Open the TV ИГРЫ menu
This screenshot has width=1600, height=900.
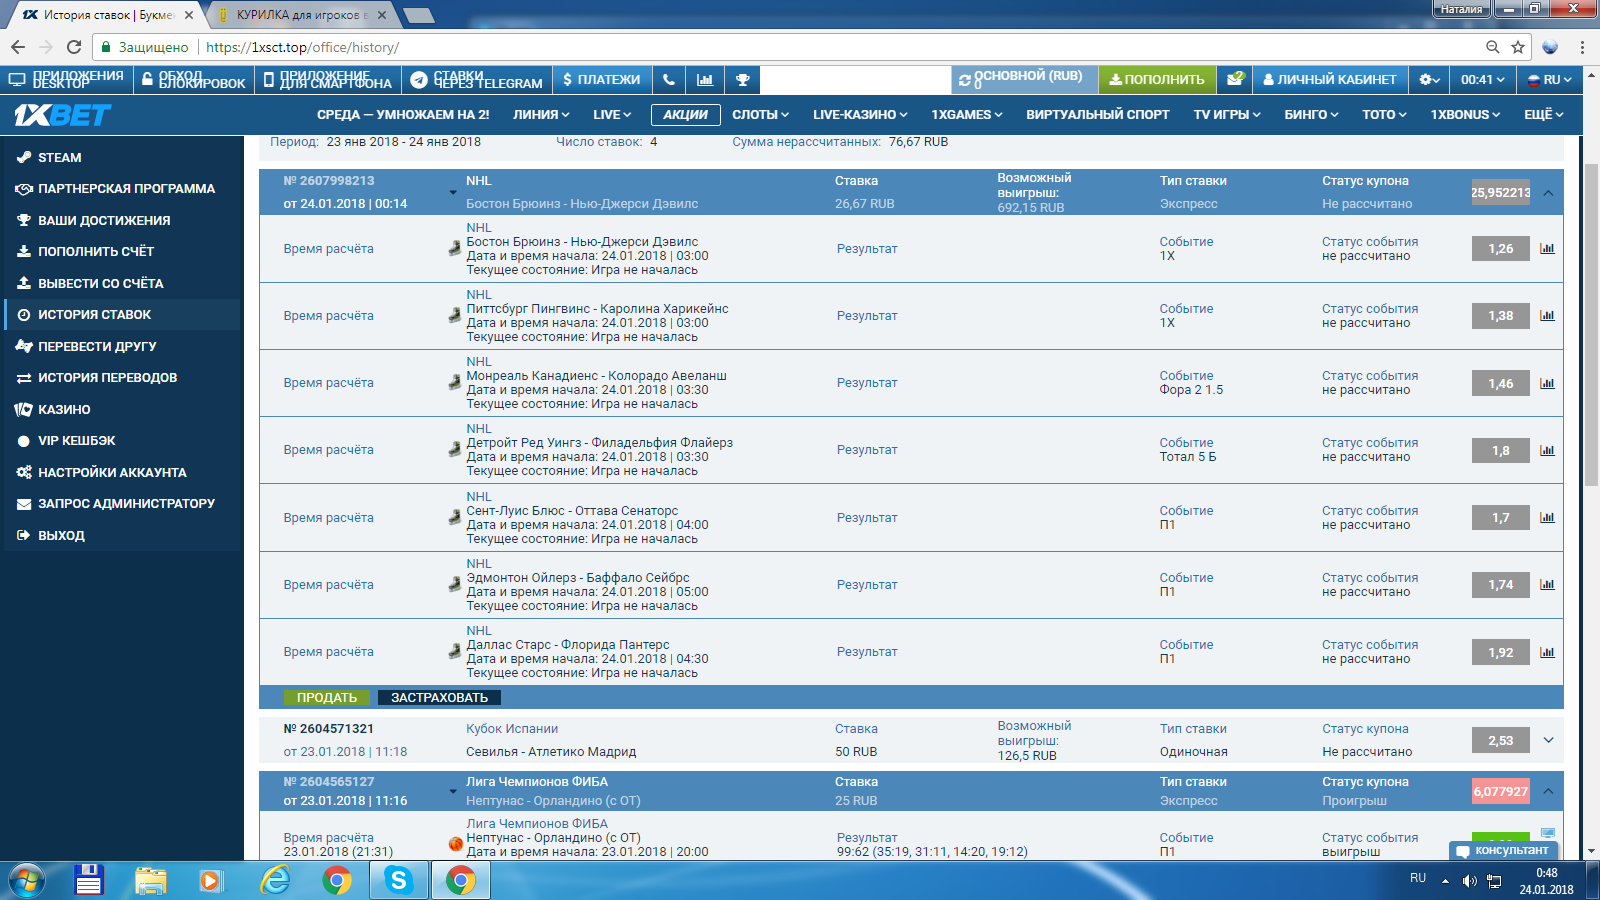[1227, 115]
